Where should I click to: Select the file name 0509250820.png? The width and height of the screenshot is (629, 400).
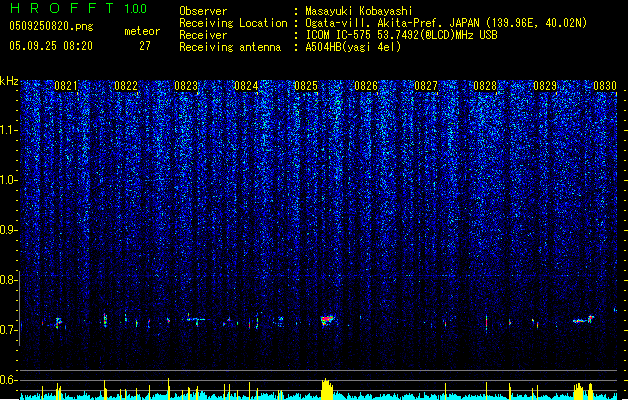(x=51, y=26)
